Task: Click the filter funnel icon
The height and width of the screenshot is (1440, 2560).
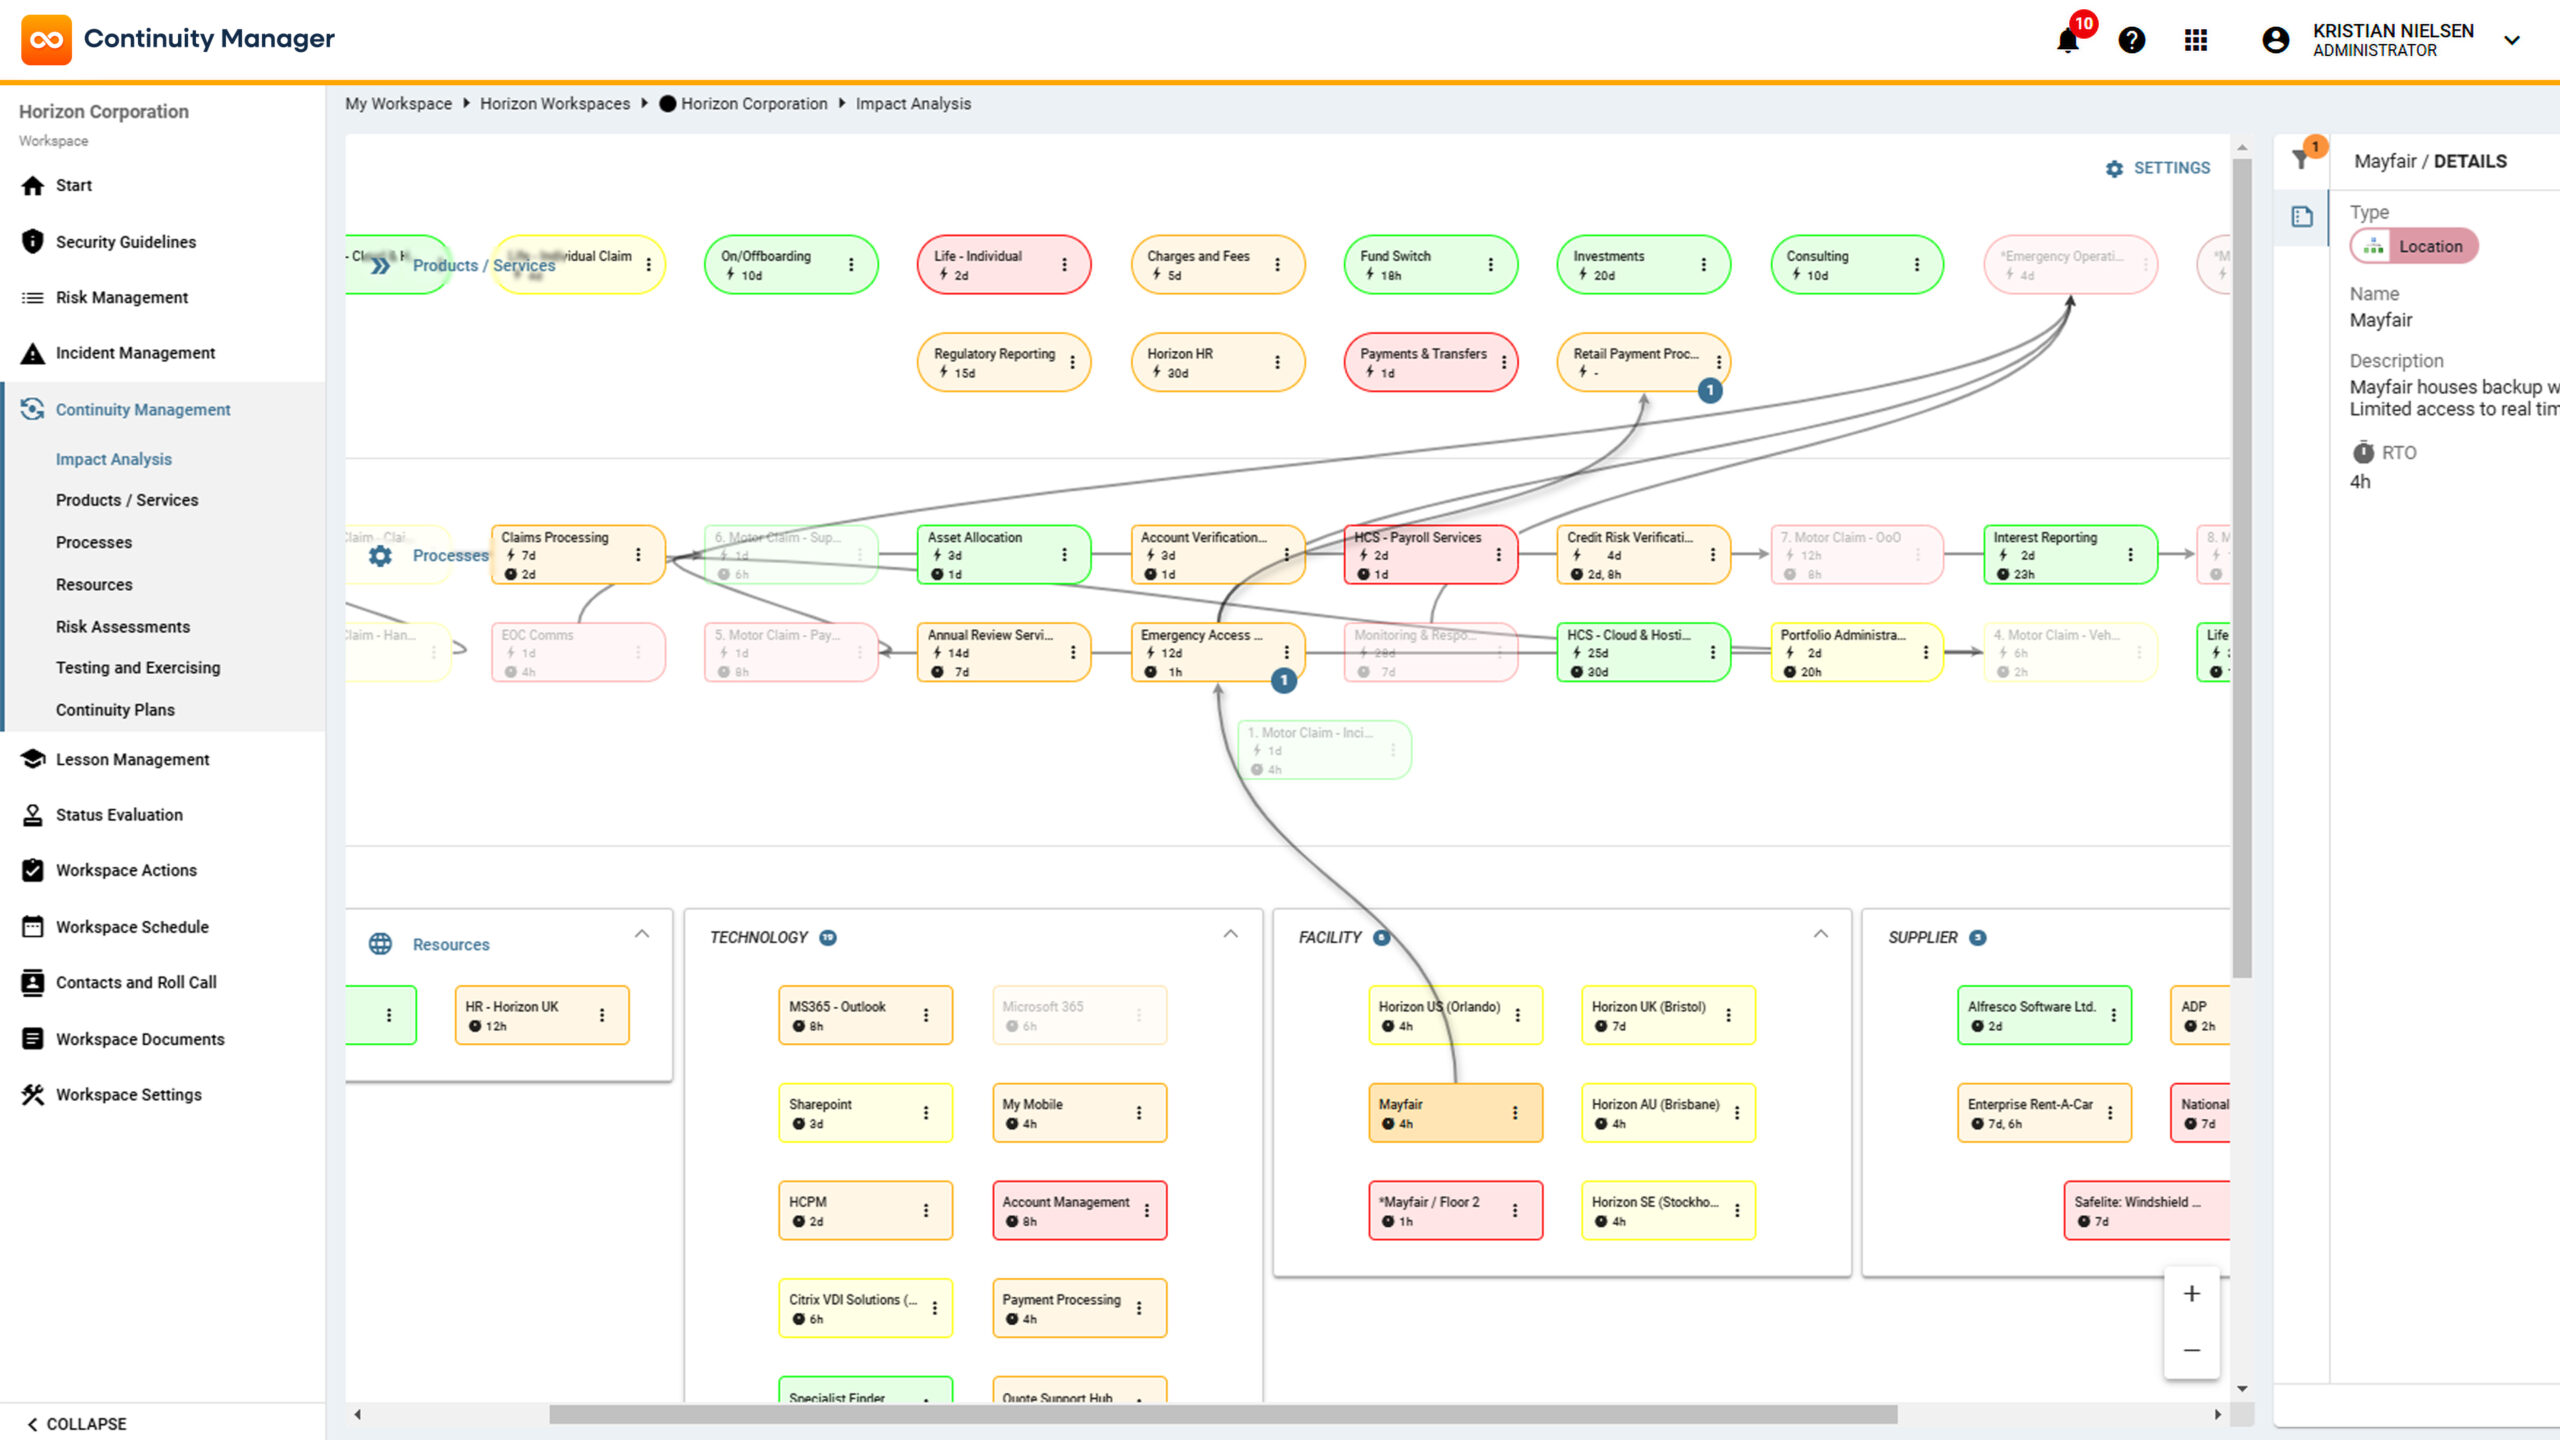Action: tap(2301, 159)
